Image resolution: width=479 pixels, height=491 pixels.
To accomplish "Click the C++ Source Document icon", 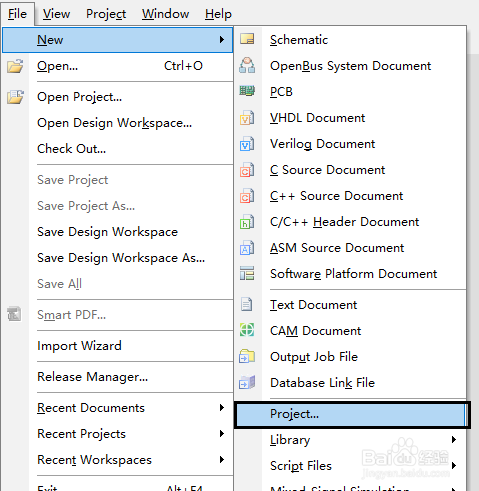I will [x=247, y=196].
